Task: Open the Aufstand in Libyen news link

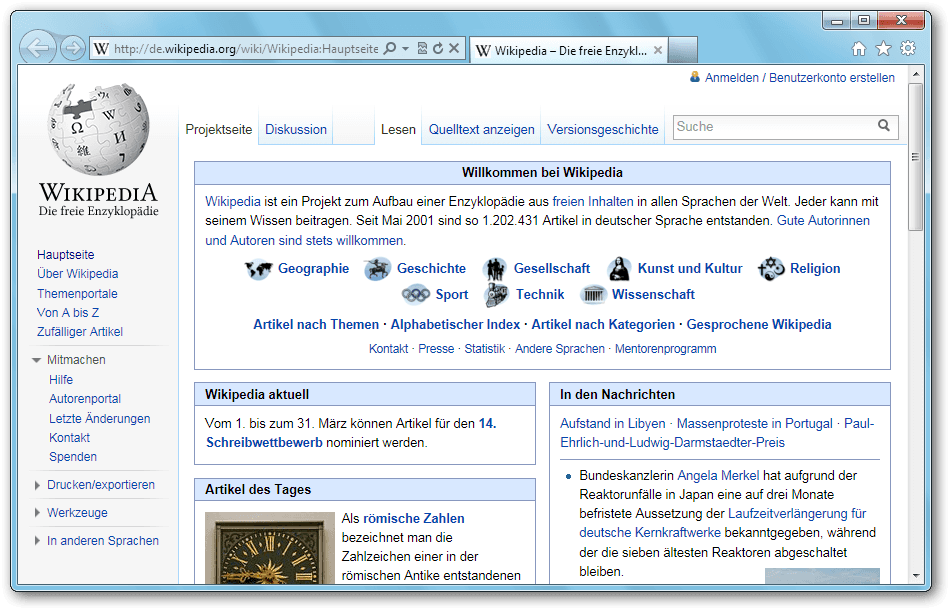Action: pos(613,423)
